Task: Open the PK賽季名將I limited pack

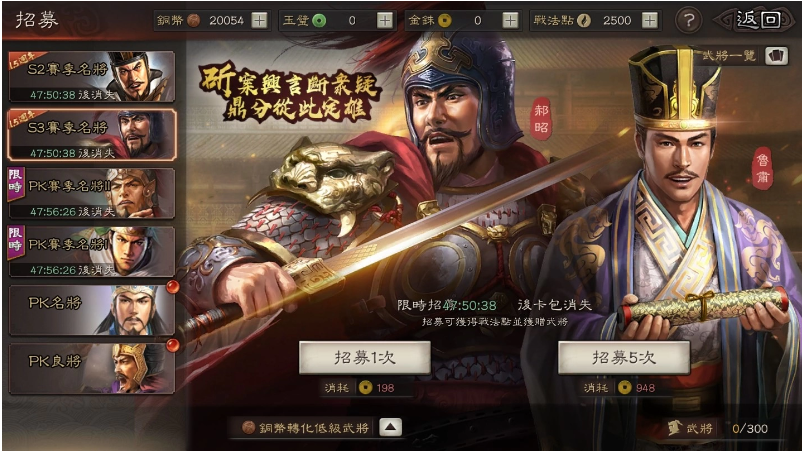Action: (x=92, y=251)
